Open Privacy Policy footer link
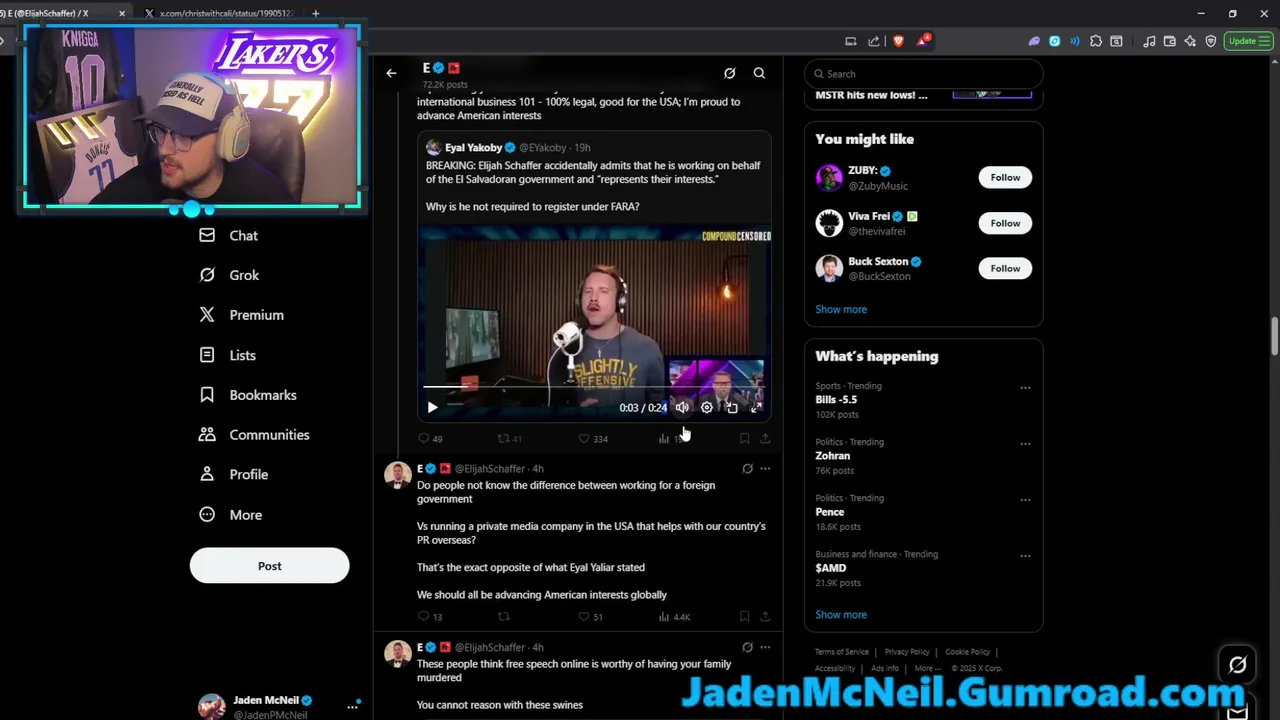The image size is (1280, 720). 907,652
